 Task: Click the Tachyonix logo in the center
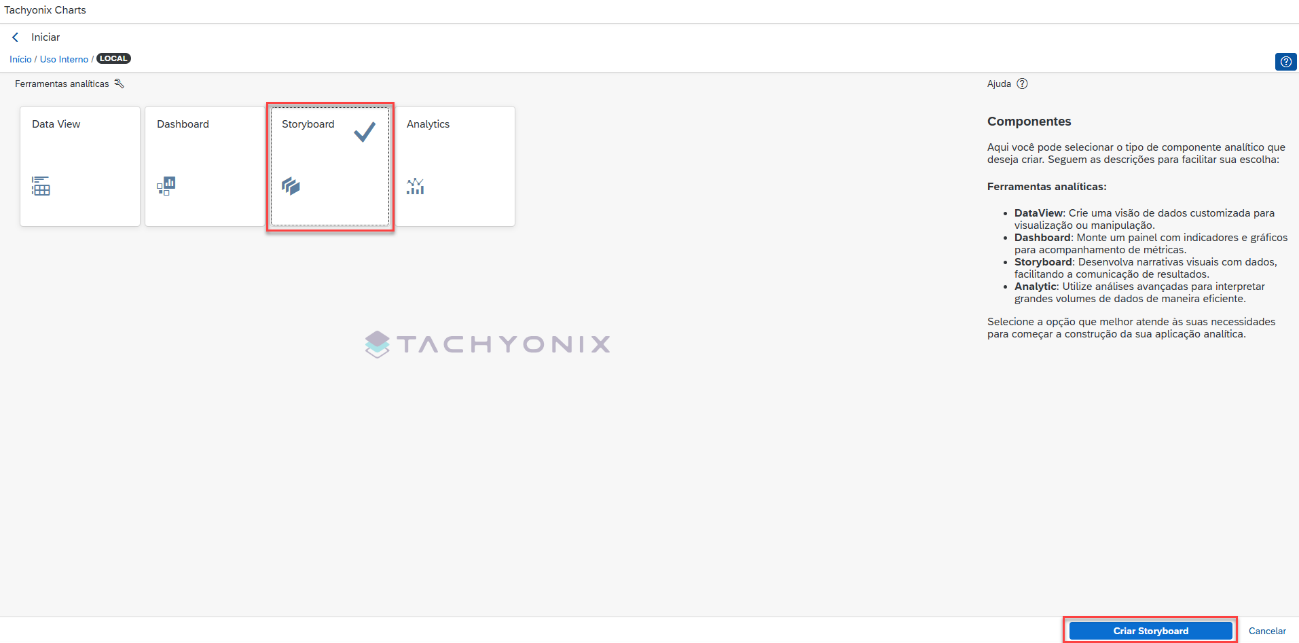(487, 345)
